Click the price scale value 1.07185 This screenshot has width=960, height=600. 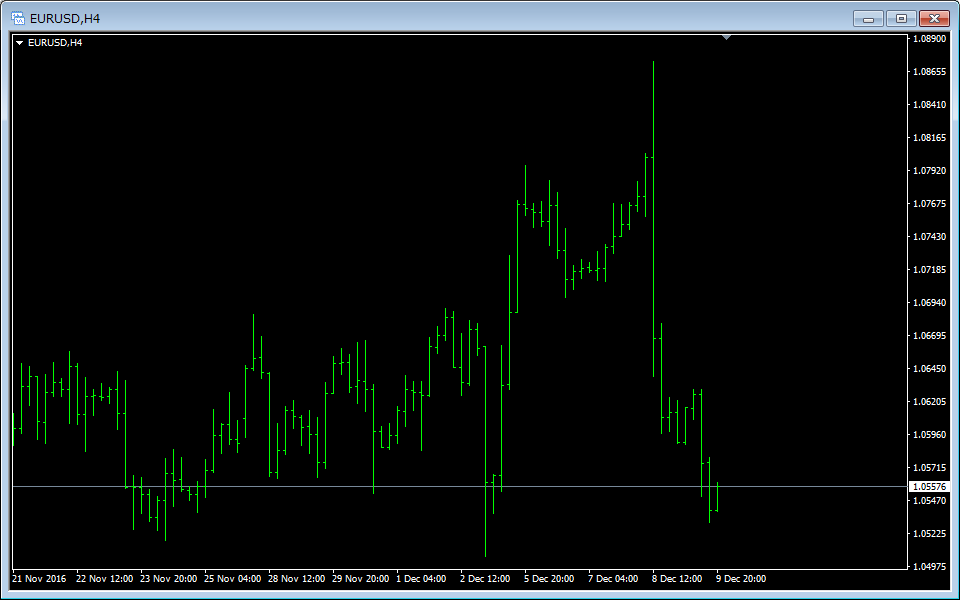click(x=929, y=269)
